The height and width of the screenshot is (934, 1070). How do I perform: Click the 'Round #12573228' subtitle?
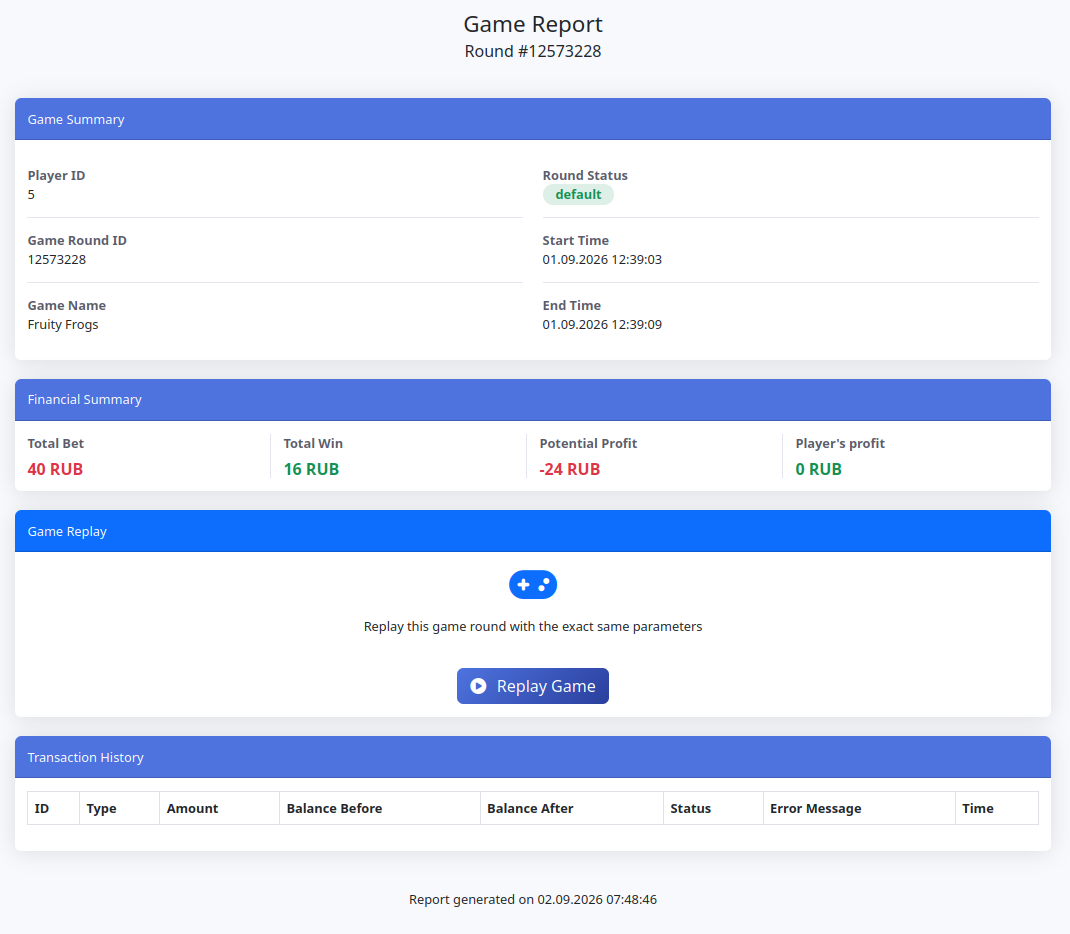pos(533,51)
